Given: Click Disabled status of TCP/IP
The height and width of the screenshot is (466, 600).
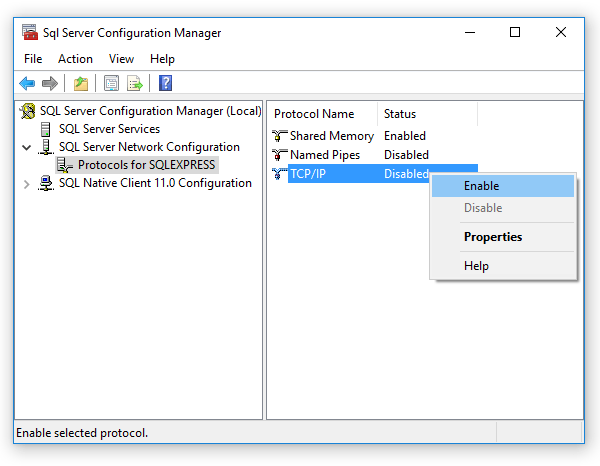Looking at the screenshot, I should coord(406,174).
